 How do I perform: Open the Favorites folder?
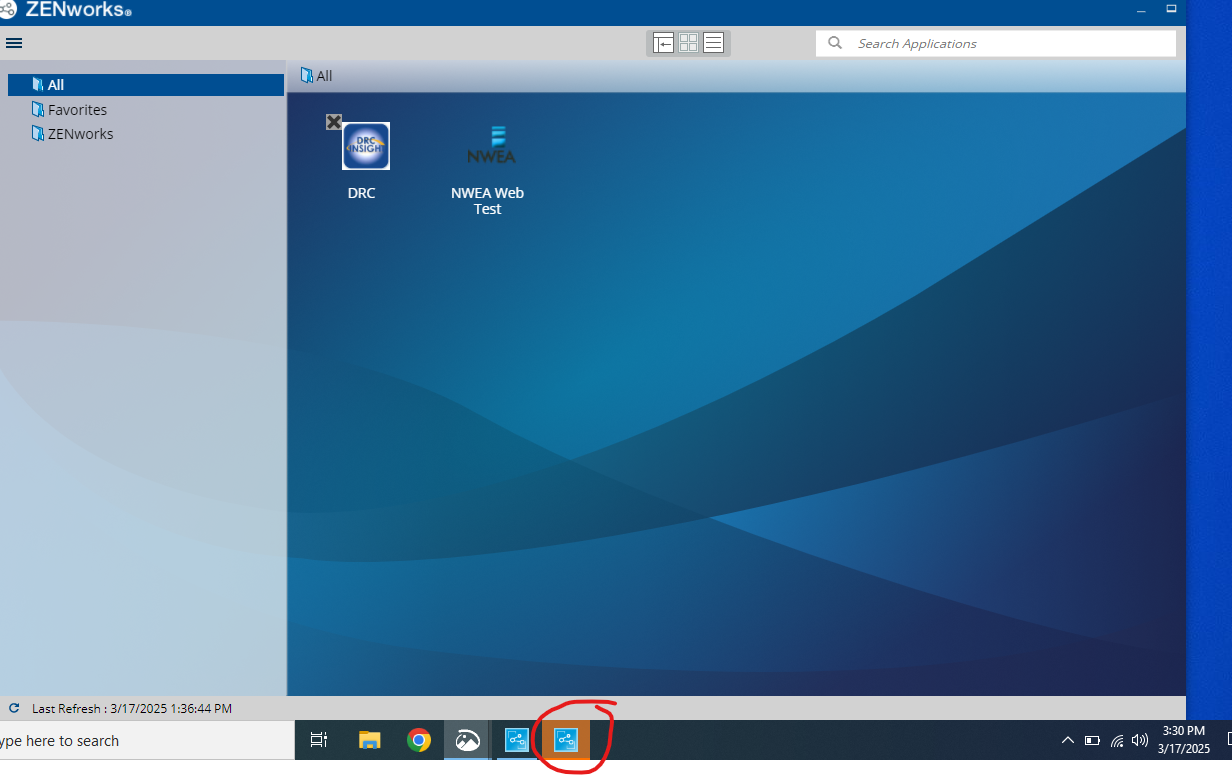coord(77,110)
